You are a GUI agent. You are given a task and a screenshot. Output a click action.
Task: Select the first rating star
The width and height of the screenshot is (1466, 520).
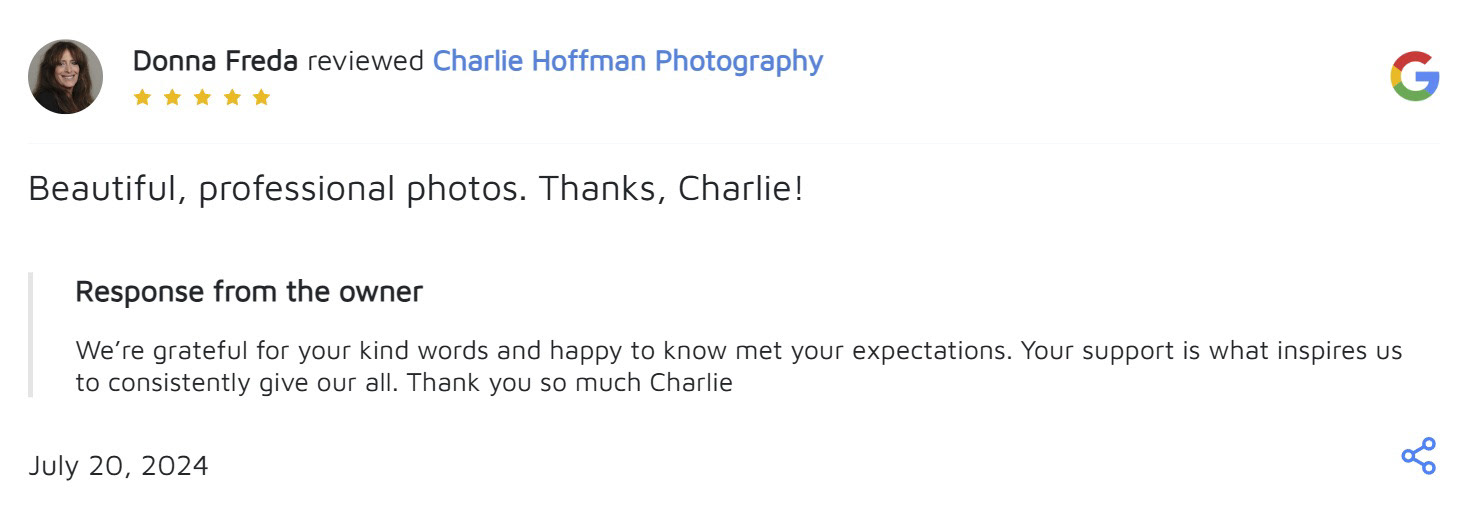pos(142,97)
